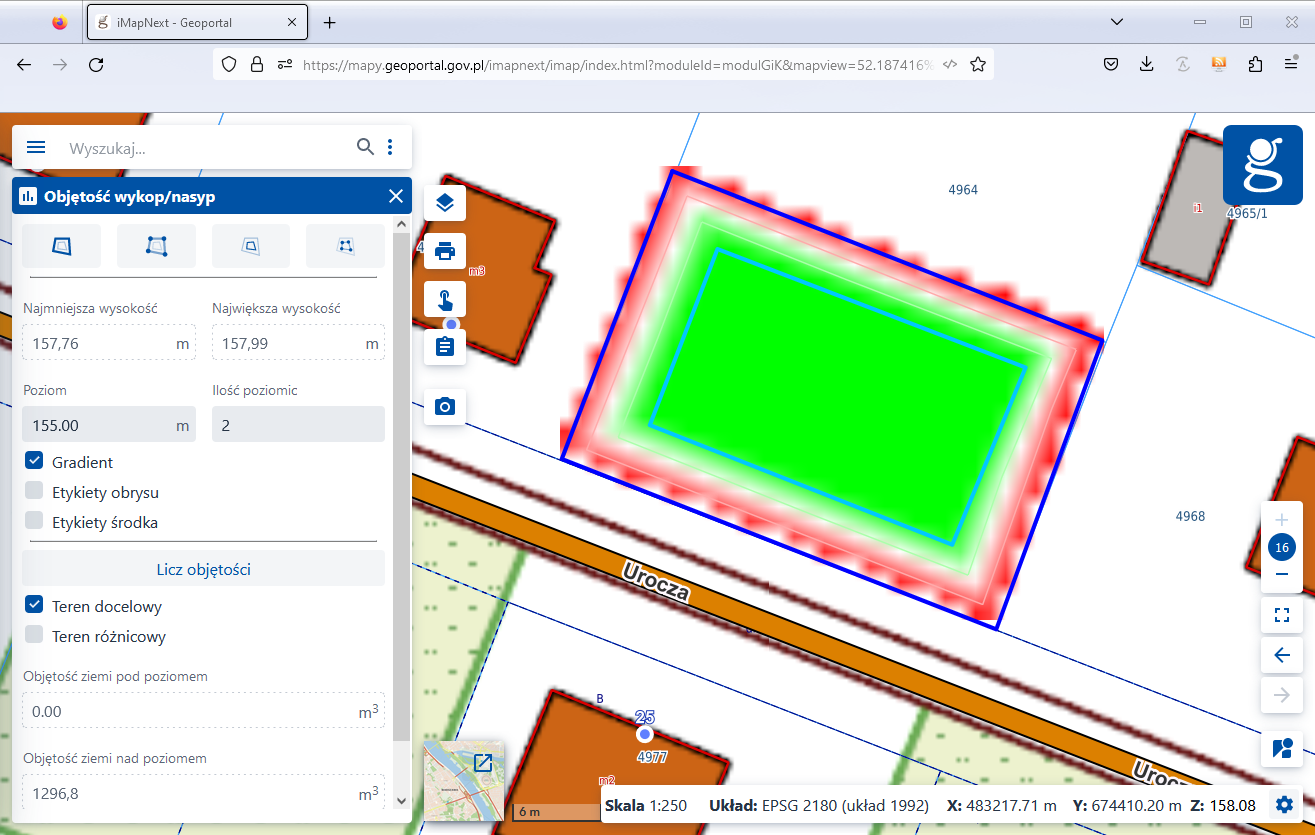This screenshot has width=1315, height=835.
Task: Open coordinate settings gear icon
Action: pos(1284,804)
